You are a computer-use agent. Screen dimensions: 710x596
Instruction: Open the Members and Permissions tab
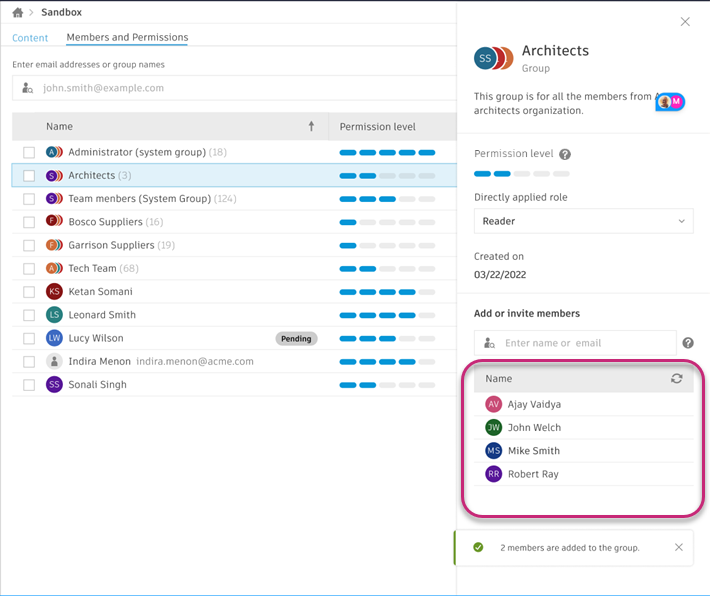[127, 38]
